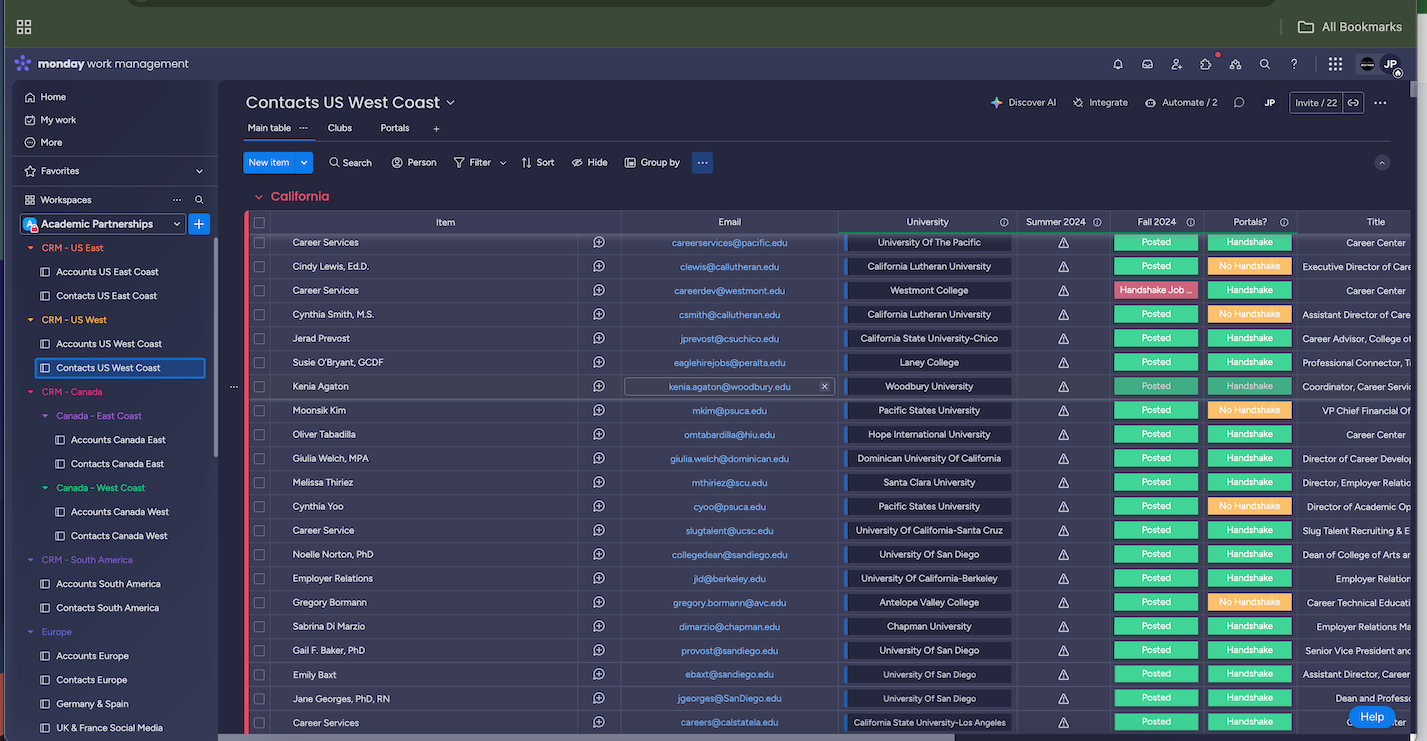This screenshot has width=1427, height=741.
Task: Tick checkbox for Gregory Bormann row
Action: pos(259,603)
